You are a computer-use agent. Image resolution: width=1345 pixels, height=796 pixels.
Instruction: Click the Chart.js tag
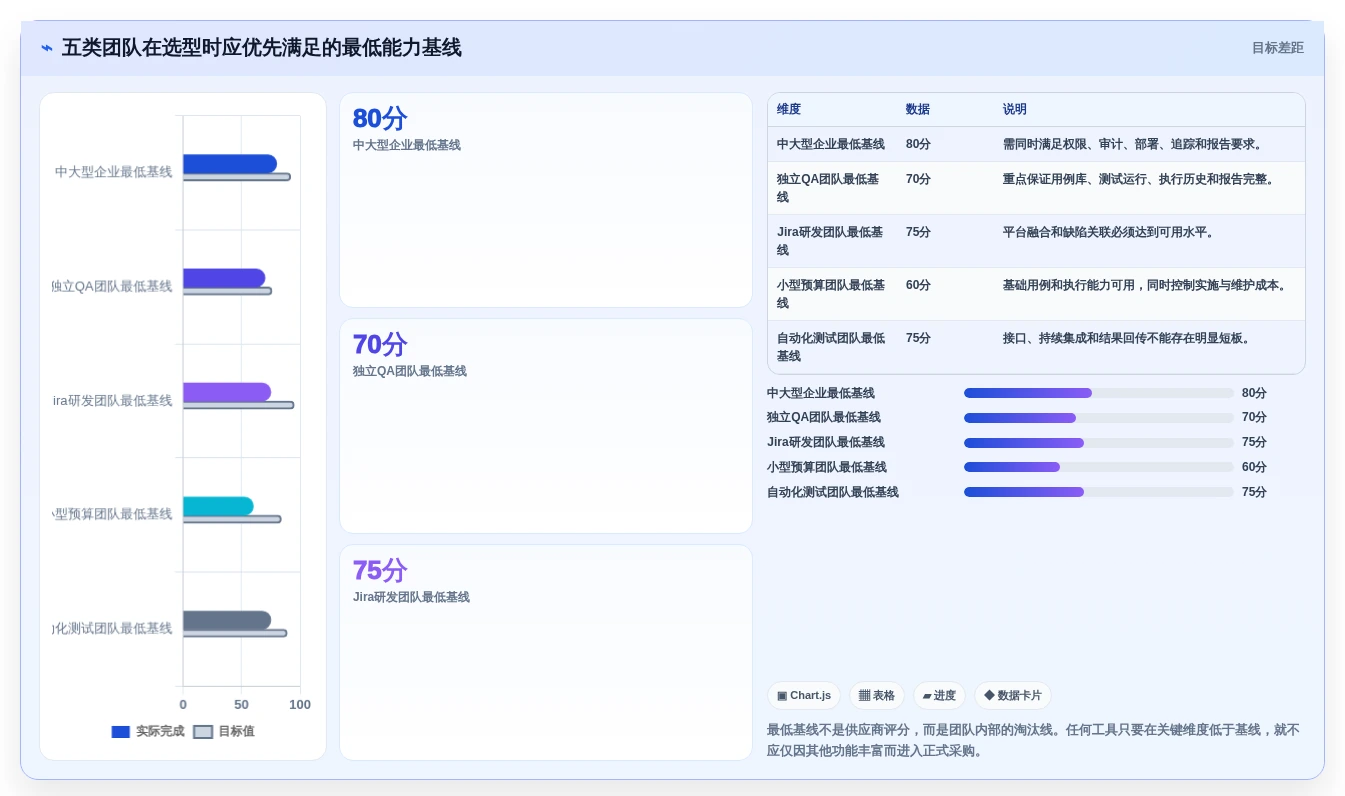[804, 696]
